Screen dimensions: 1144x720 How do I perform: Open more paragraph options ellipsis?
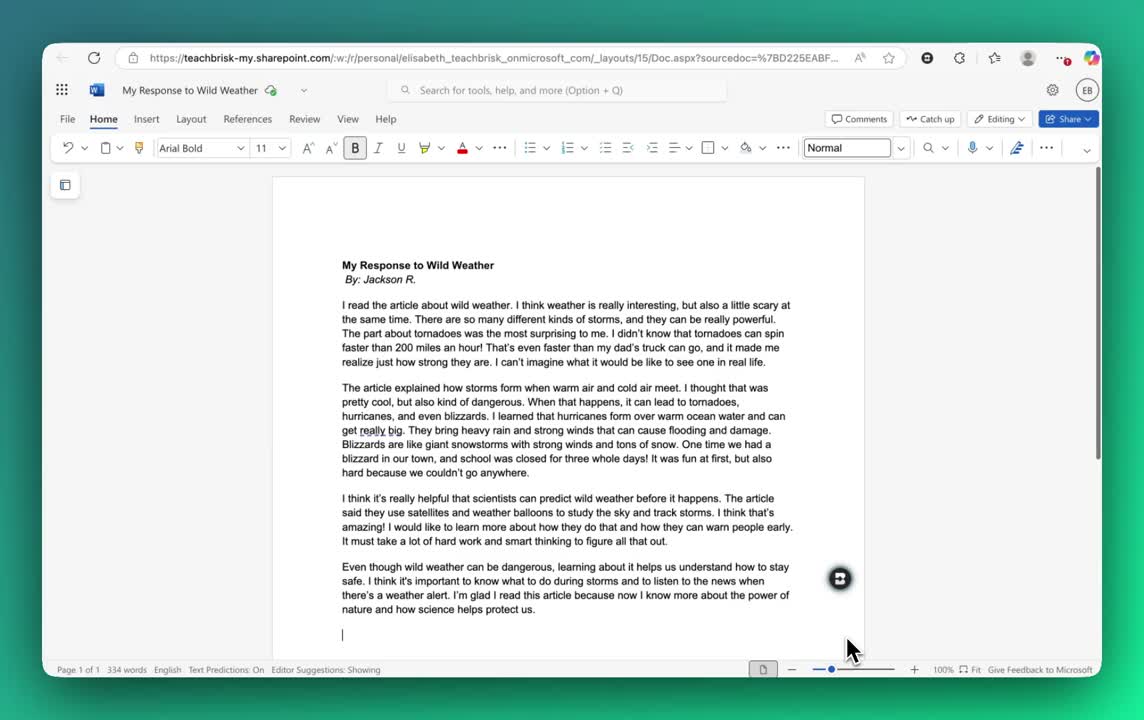click(x=783, y=148)
